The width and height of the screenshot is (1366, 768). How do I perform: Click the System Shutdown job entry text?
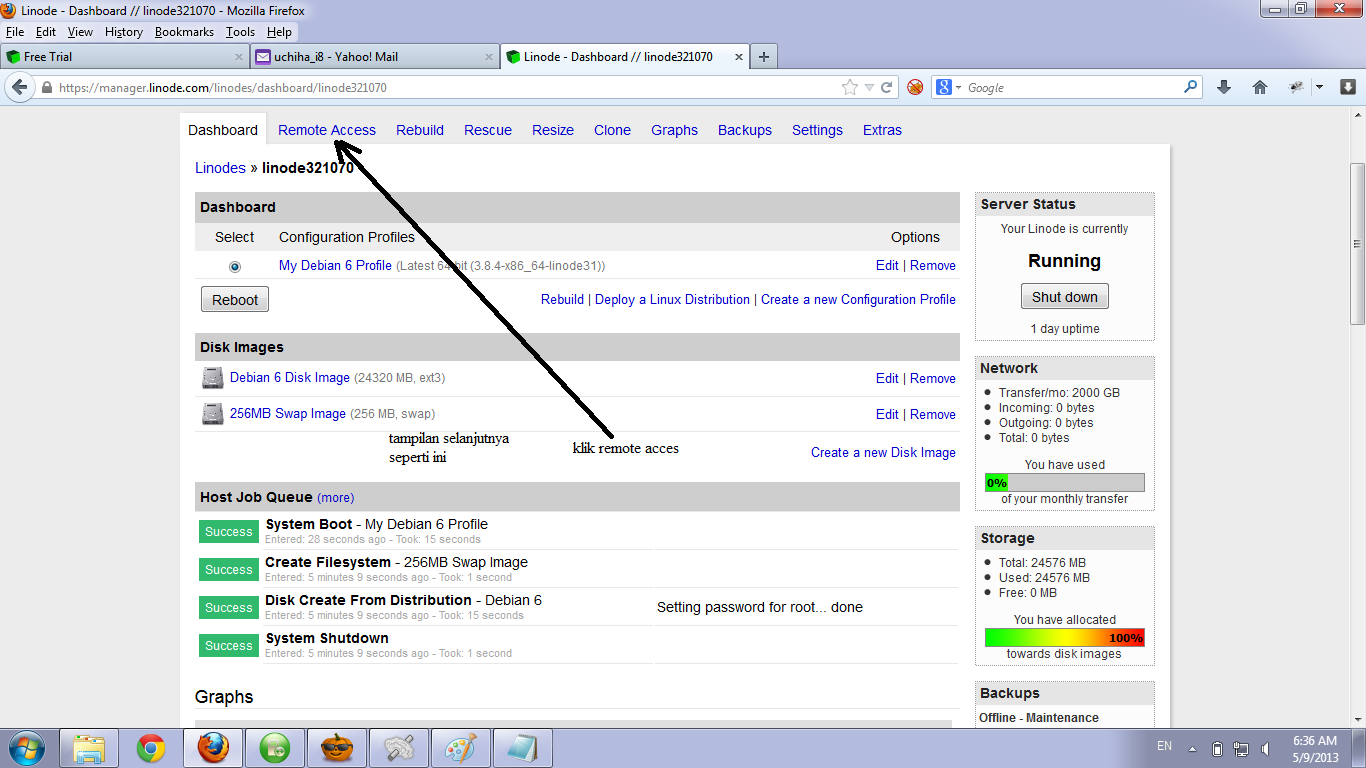pos(327,638)
